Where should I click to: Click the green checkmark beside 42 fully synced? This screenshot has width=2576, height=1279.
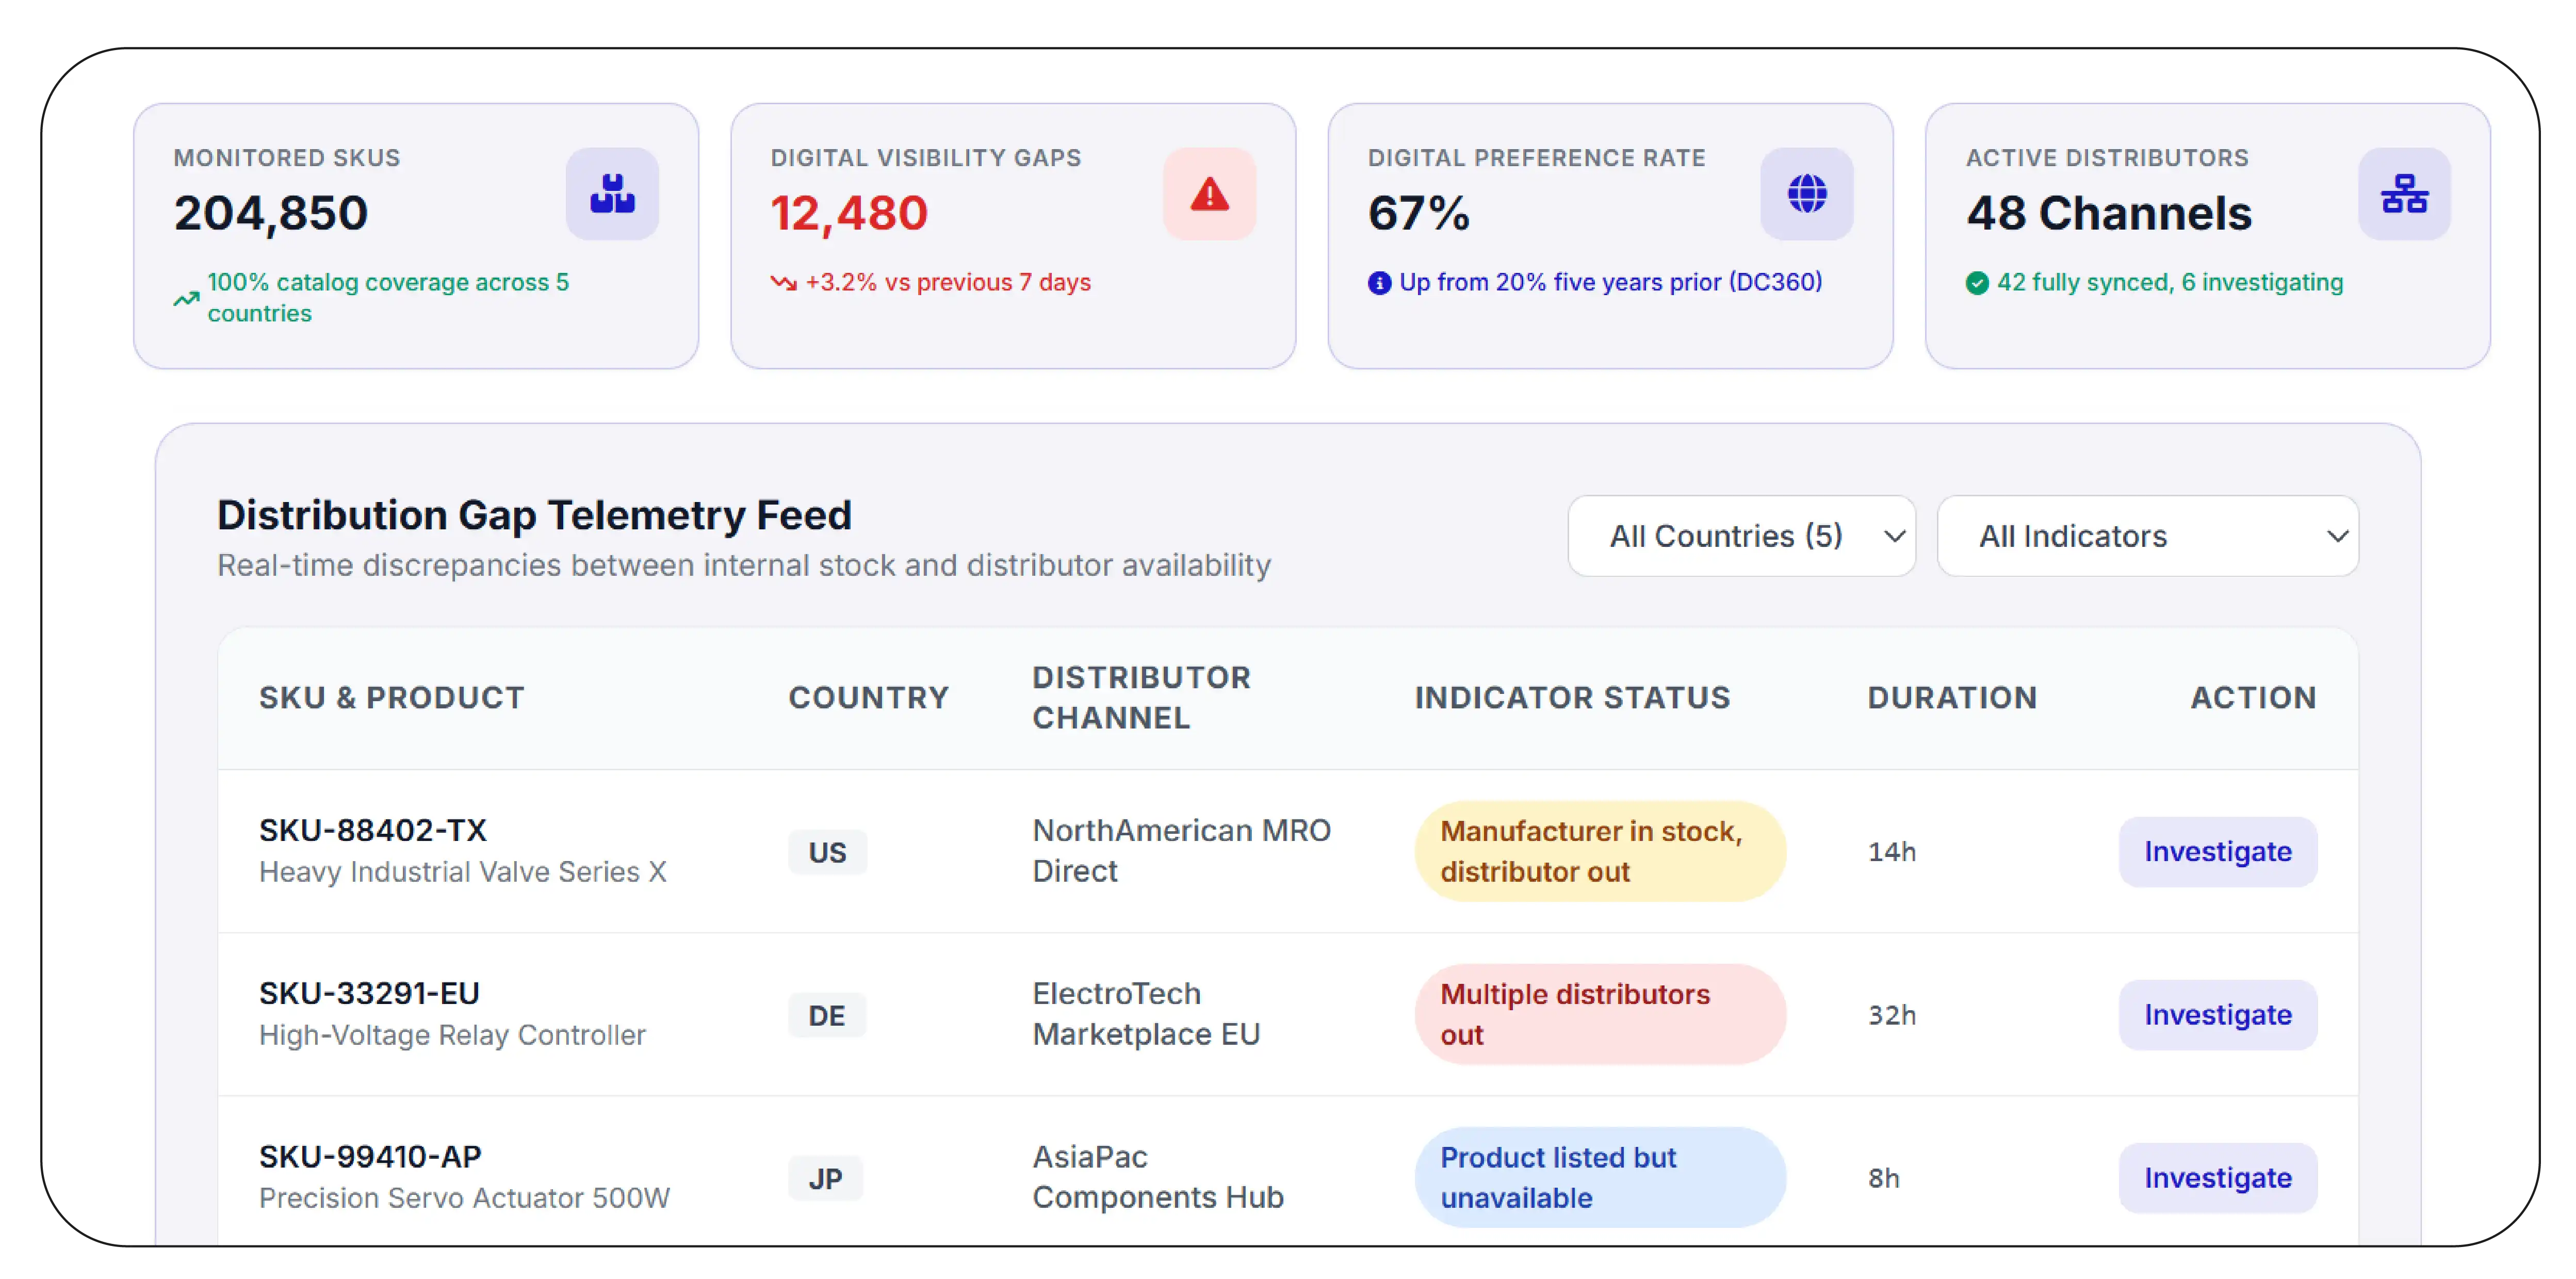[x=1977, y=283]
